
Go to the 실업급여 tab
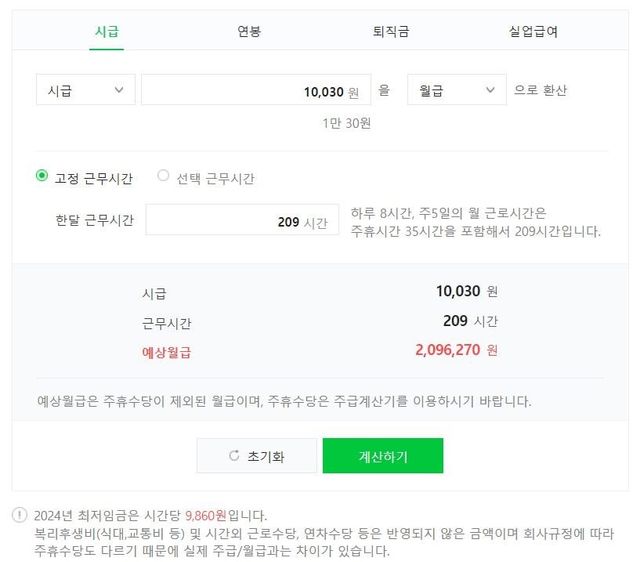pos(533,31)
